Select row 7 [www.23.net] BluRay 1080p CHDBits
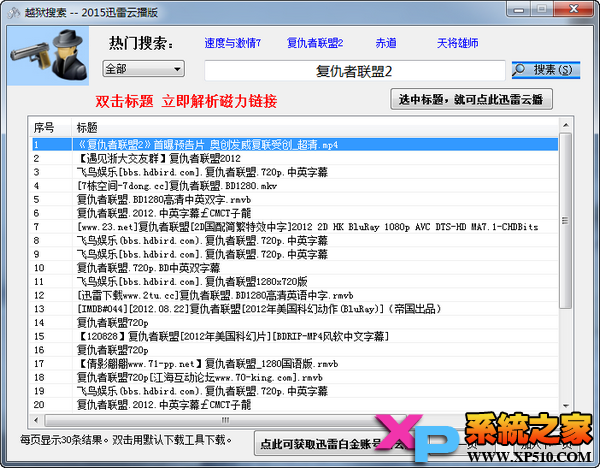 pos(295,227)
